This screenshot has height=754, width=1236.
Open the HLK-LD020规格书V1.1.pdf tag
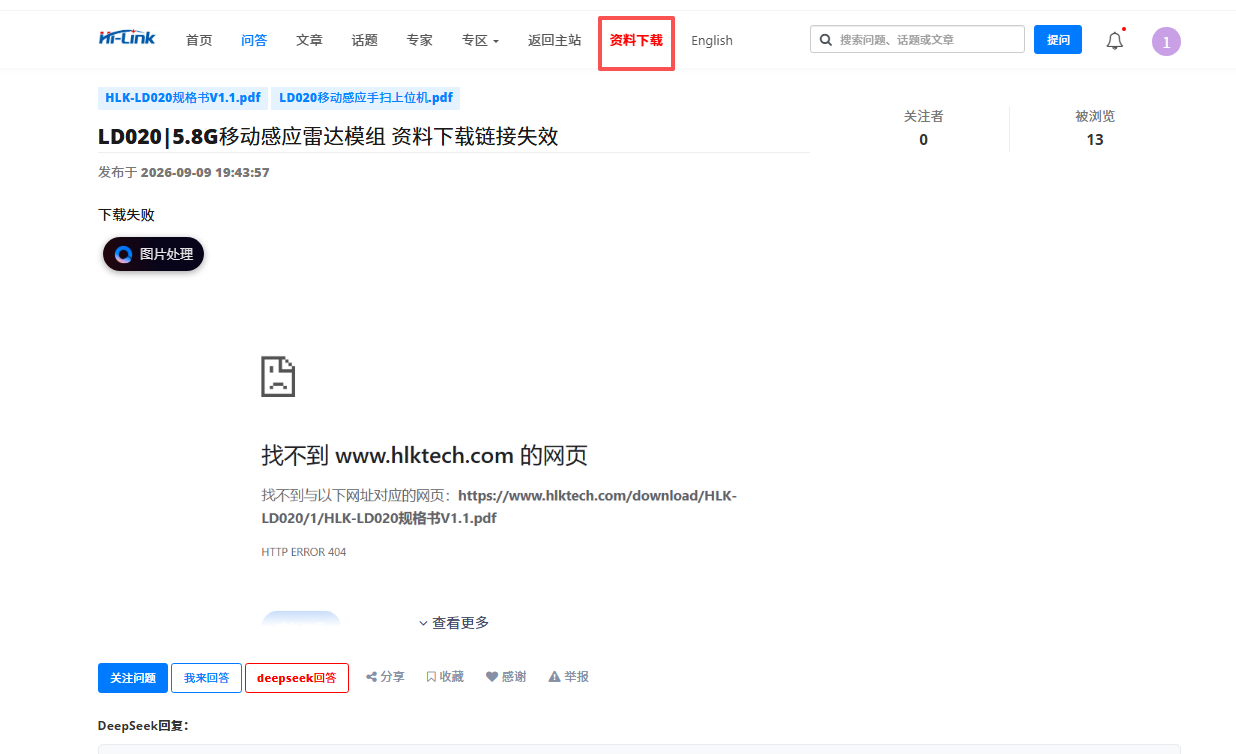pyautogui.click(x=183, y=98)
